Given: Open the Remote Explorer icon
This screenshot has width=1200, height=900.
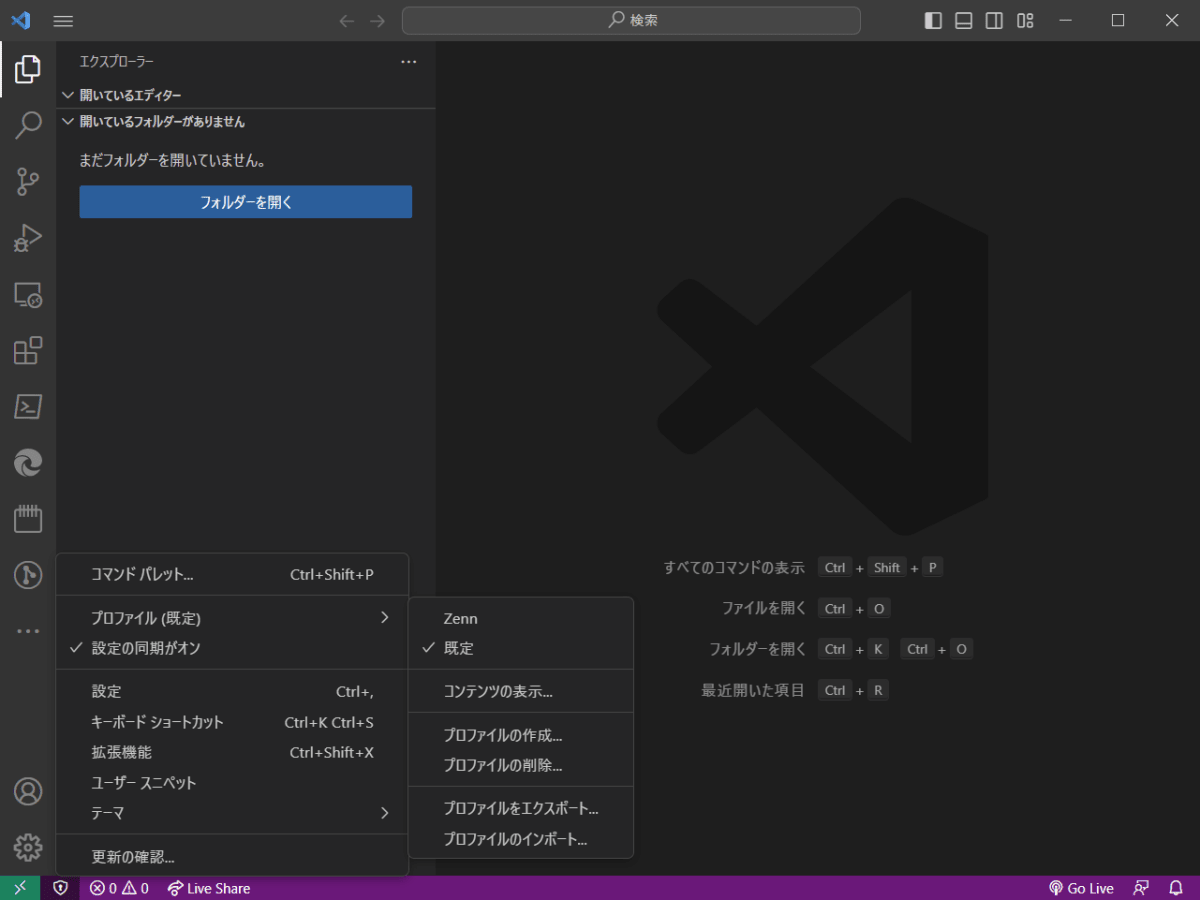Looking at the screenshot, I should pos(28,295).
